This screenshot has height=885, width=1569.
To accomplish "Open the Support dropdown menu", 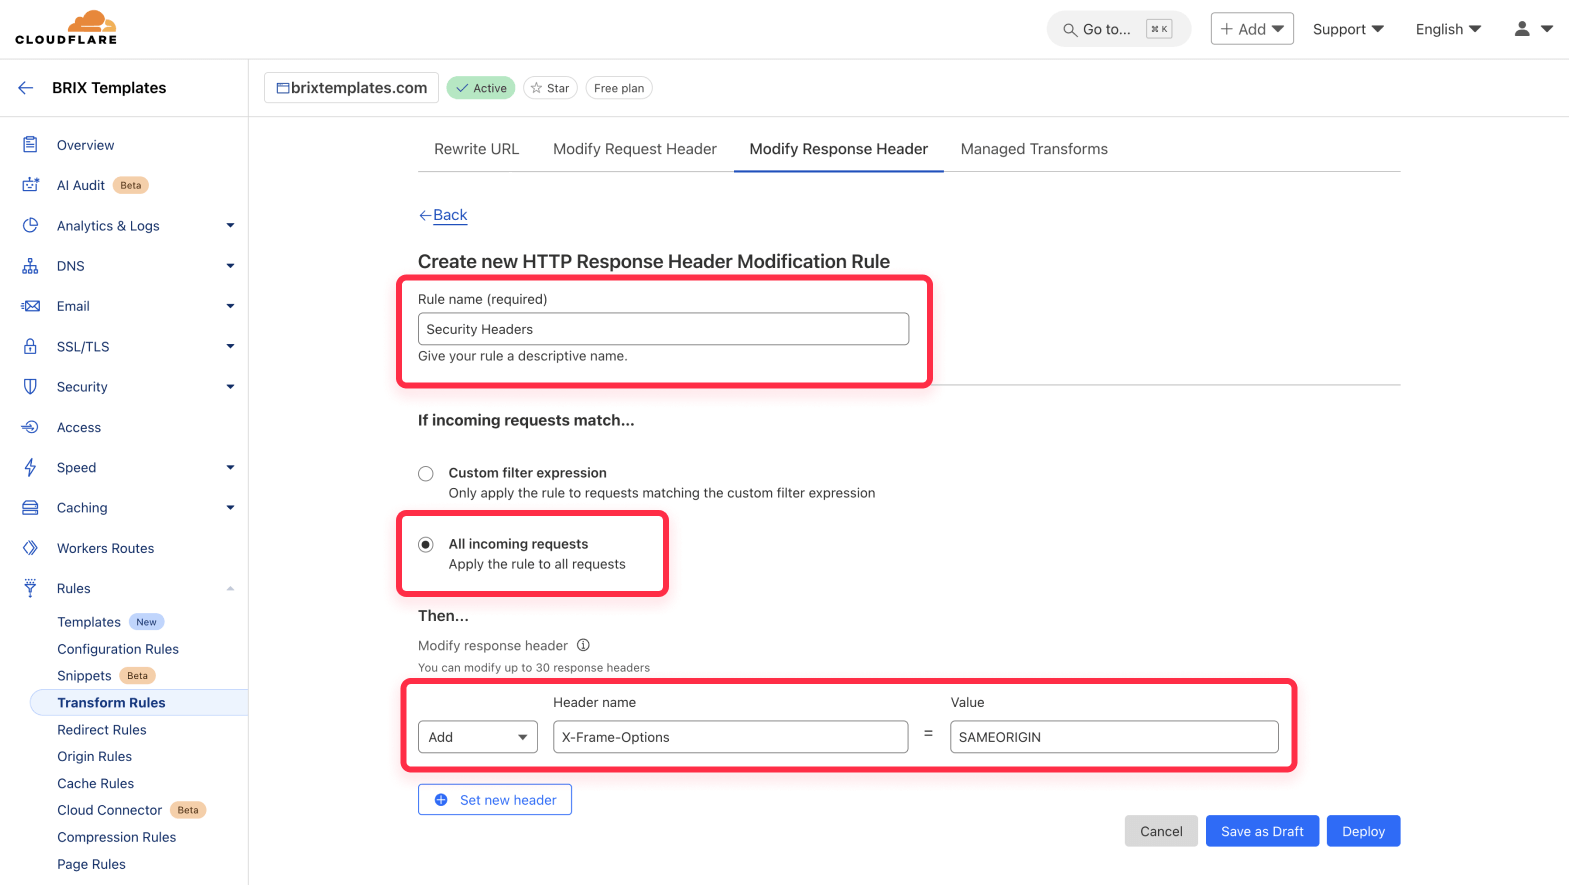I will pyautogui.click(x=1348, y=29).
